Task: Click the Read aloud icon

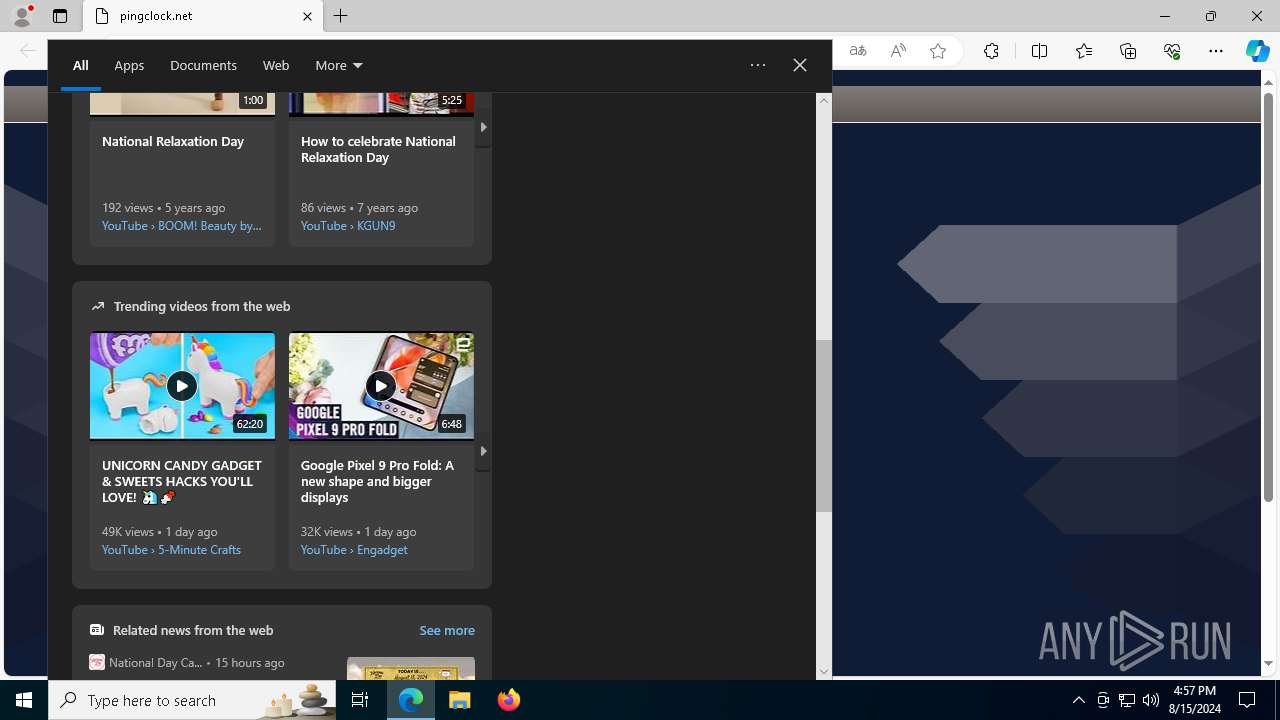Action: click(x=898, y=51)
